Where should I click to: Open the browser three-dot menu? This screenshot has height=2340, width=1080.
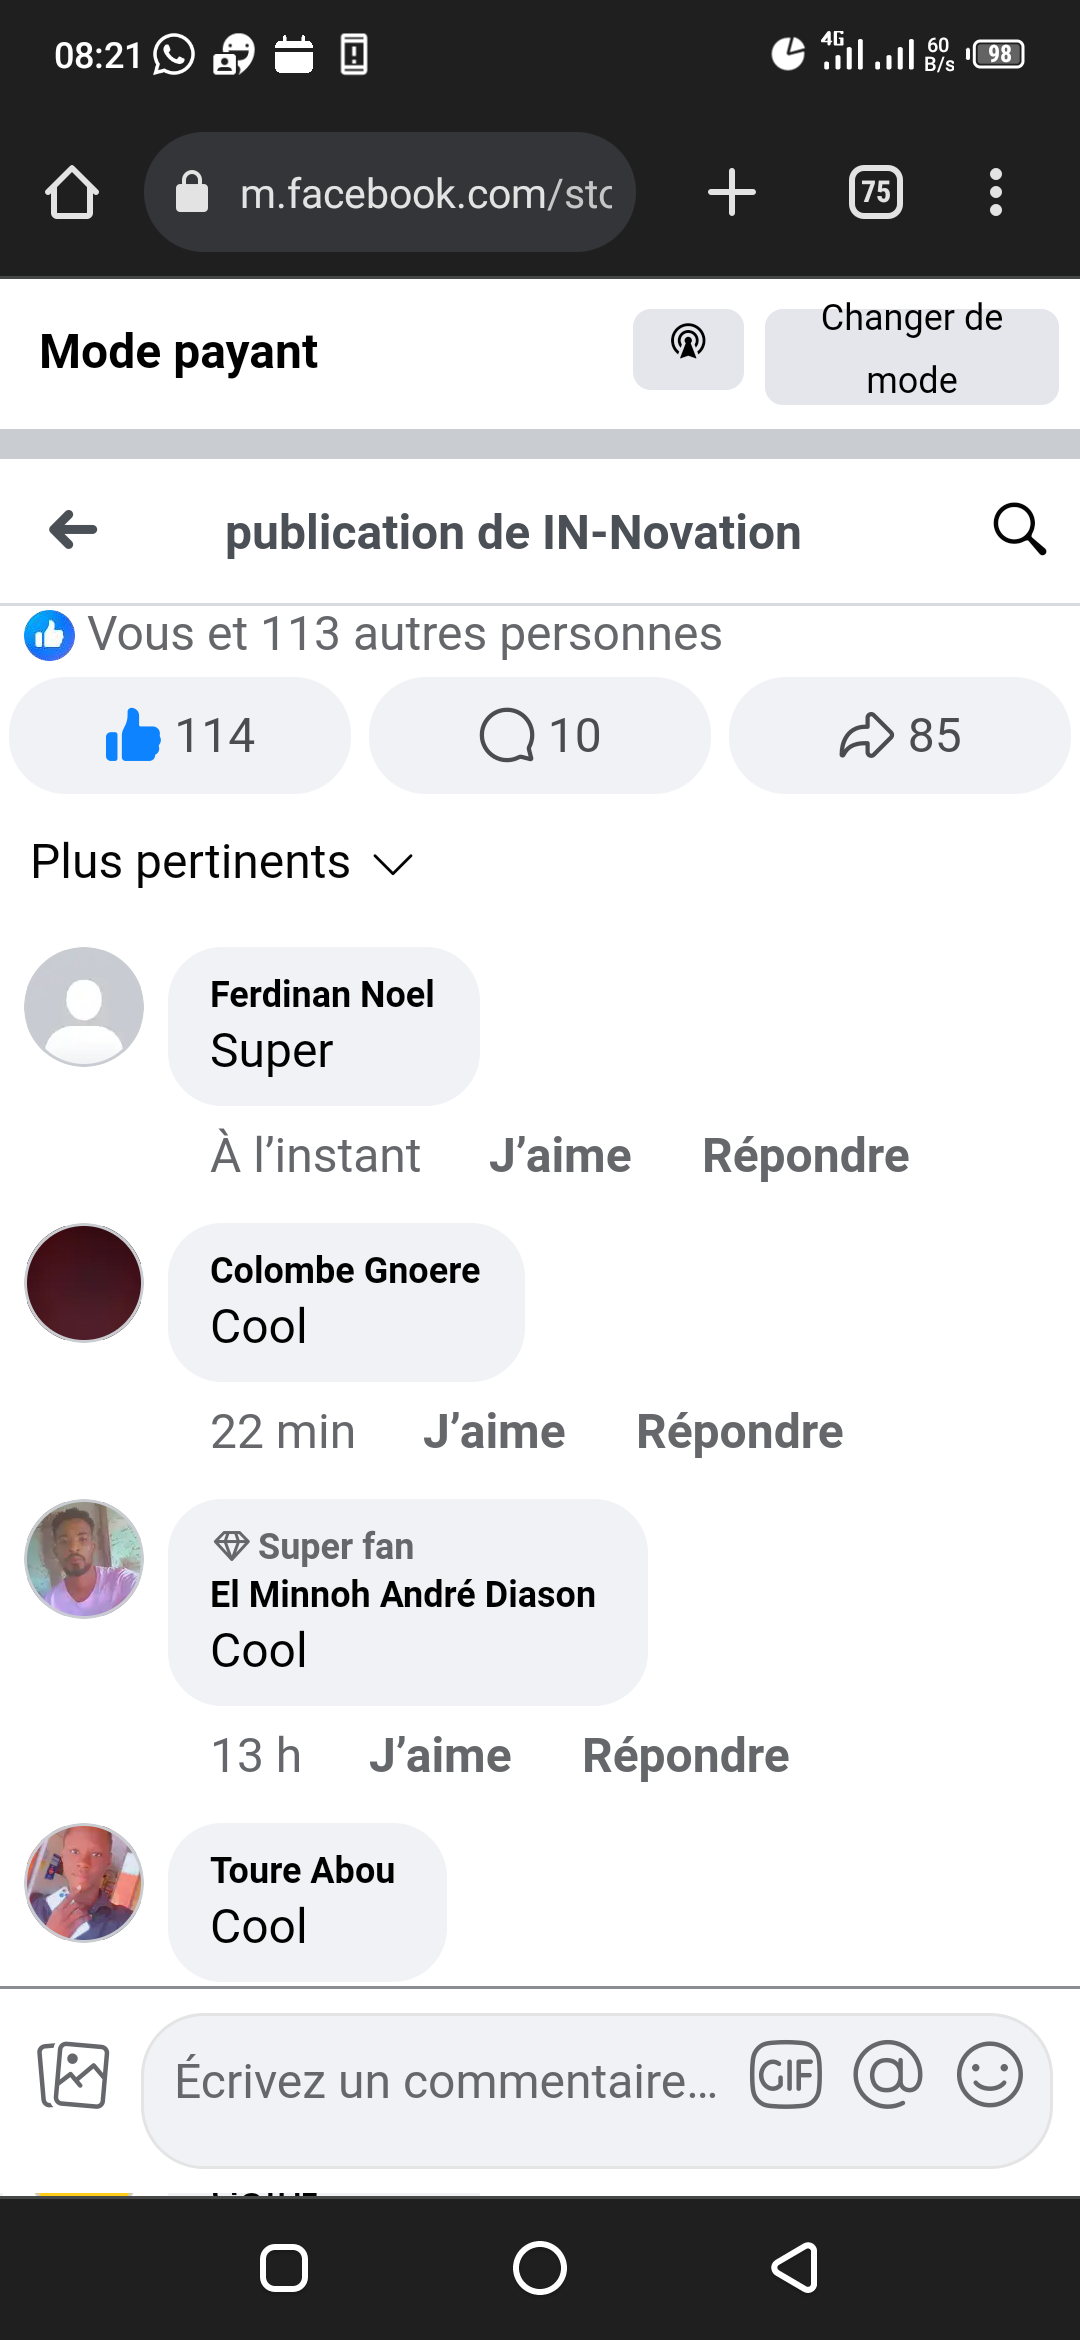pos(995,192)
